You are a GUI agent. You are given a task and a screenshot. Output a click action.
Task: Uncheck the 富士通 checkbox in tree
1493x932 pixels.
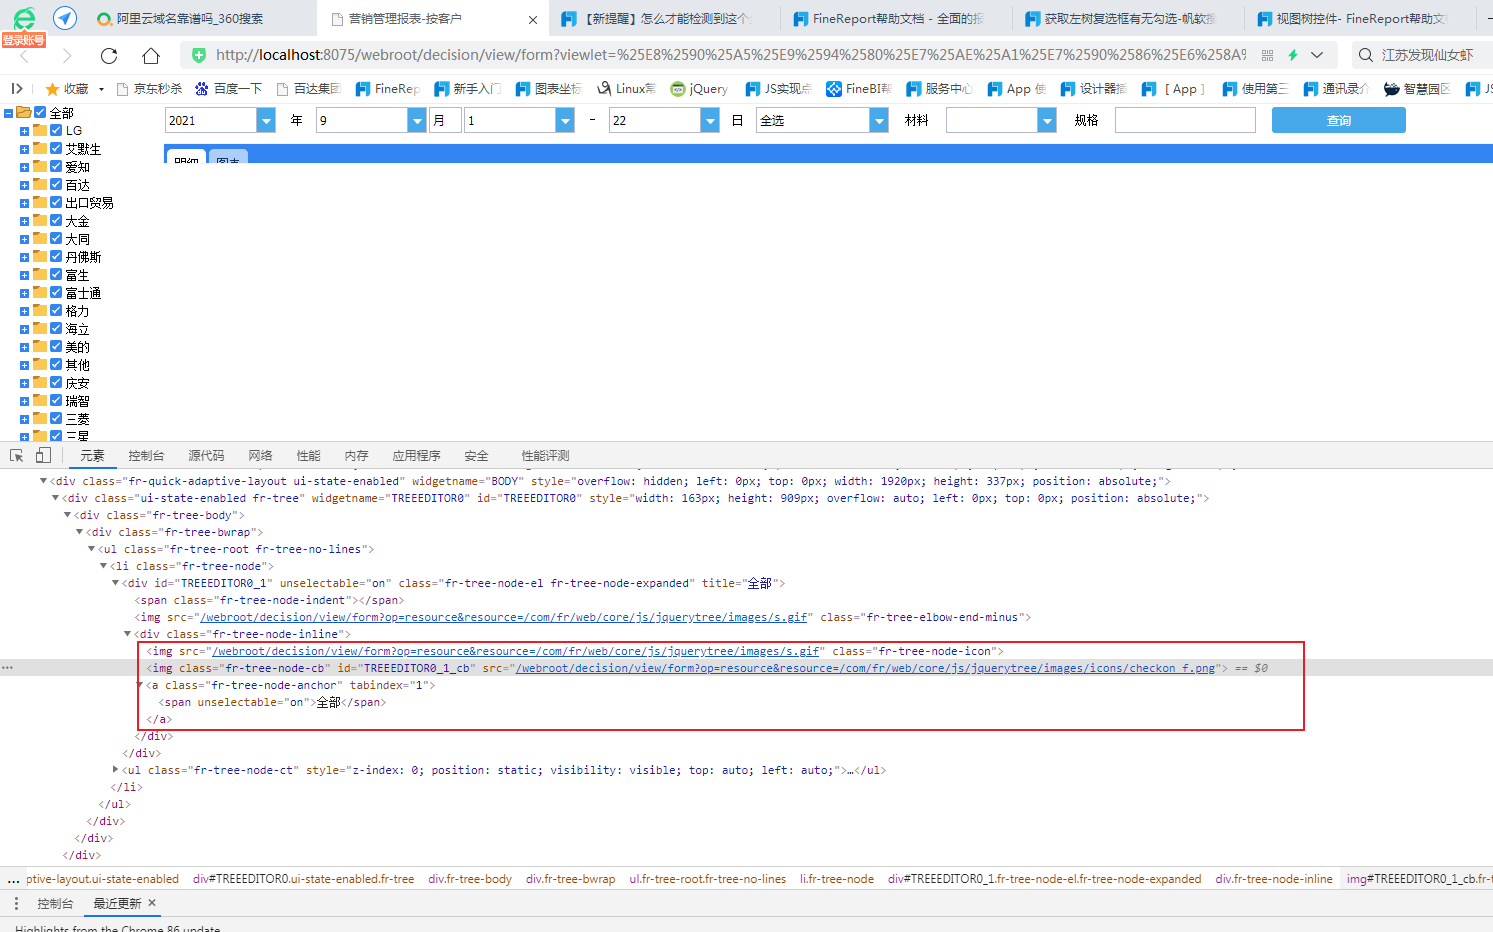point(56,292)
